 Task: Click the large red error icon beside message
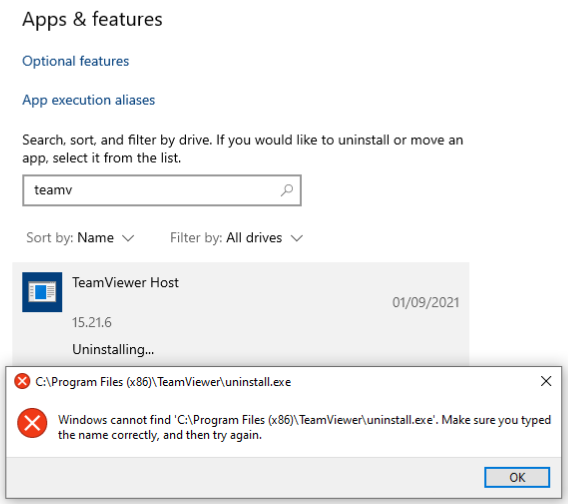pyautogui.click(x=32, y=423)
